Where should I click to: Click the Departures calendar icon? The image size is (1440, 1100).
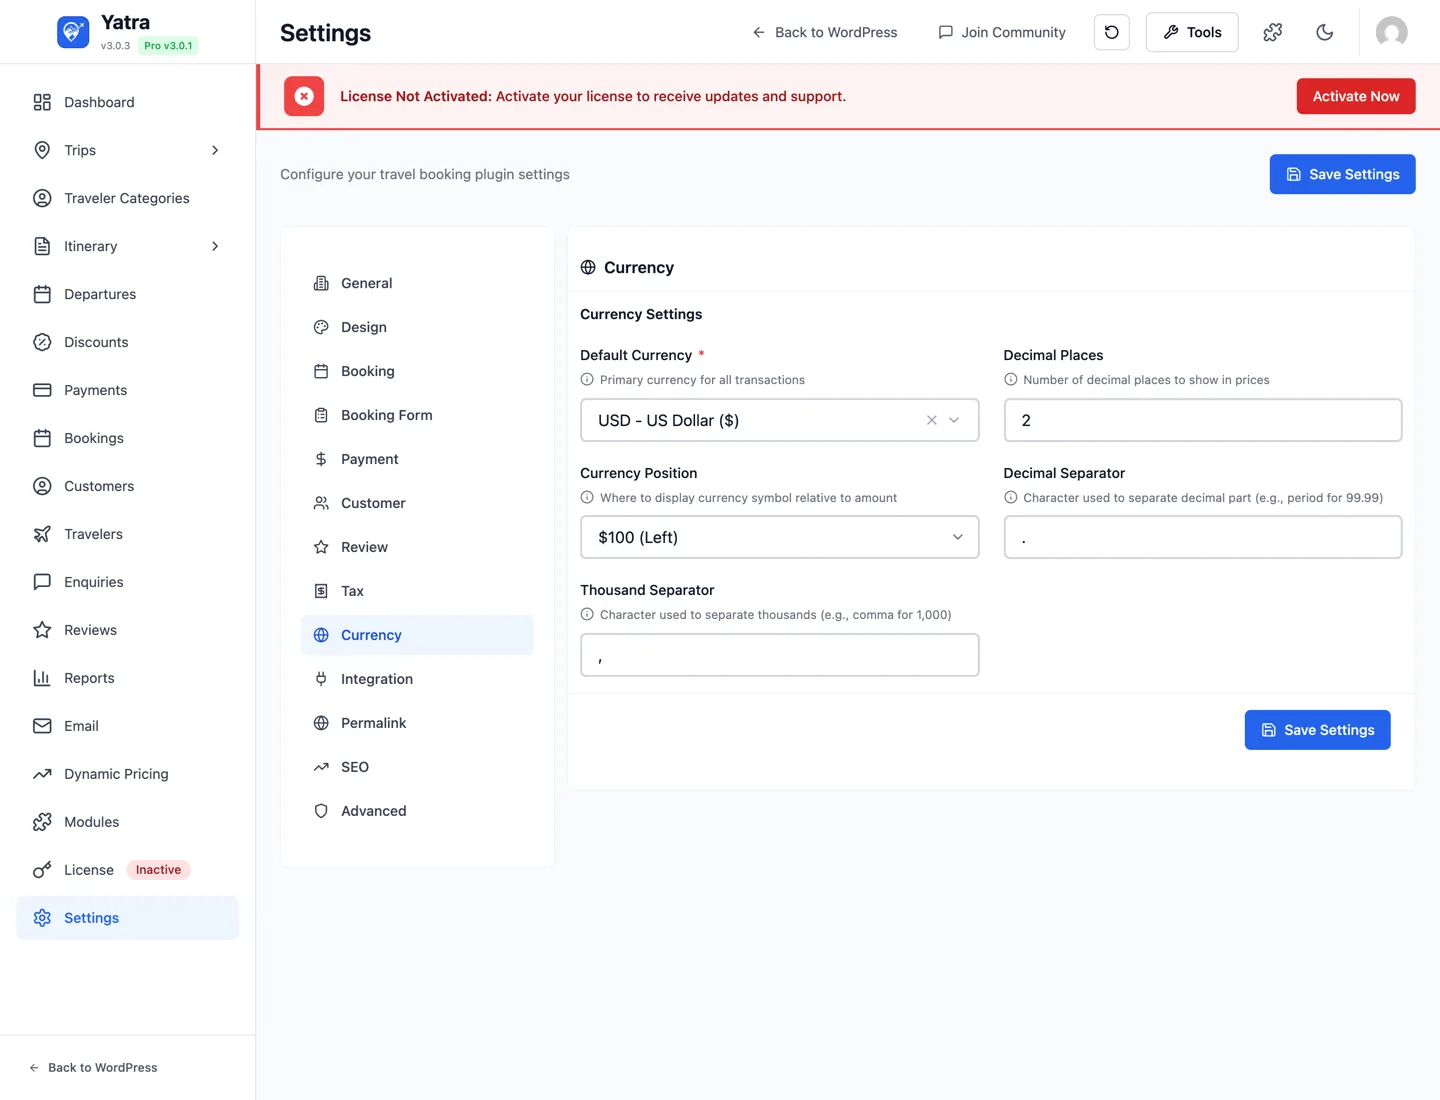click(x=42, y=294)
